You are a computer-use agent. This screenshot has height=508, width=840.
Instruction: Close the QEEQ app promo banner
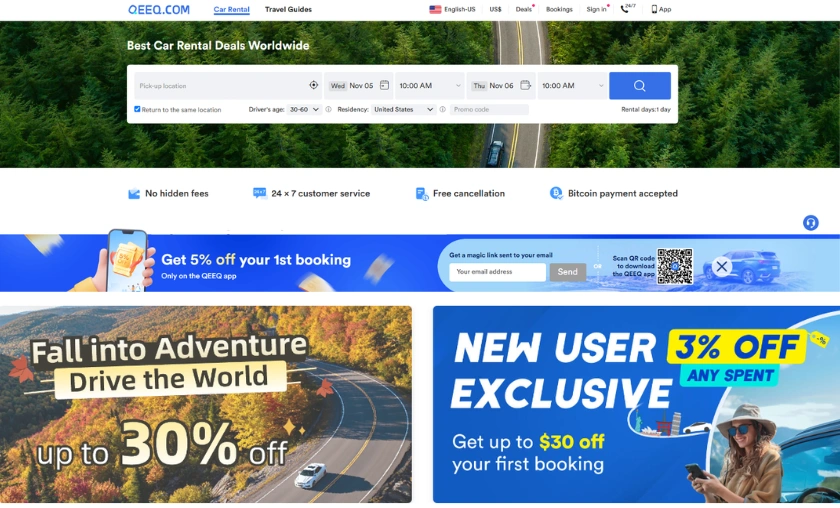click(x=722, y=266)
